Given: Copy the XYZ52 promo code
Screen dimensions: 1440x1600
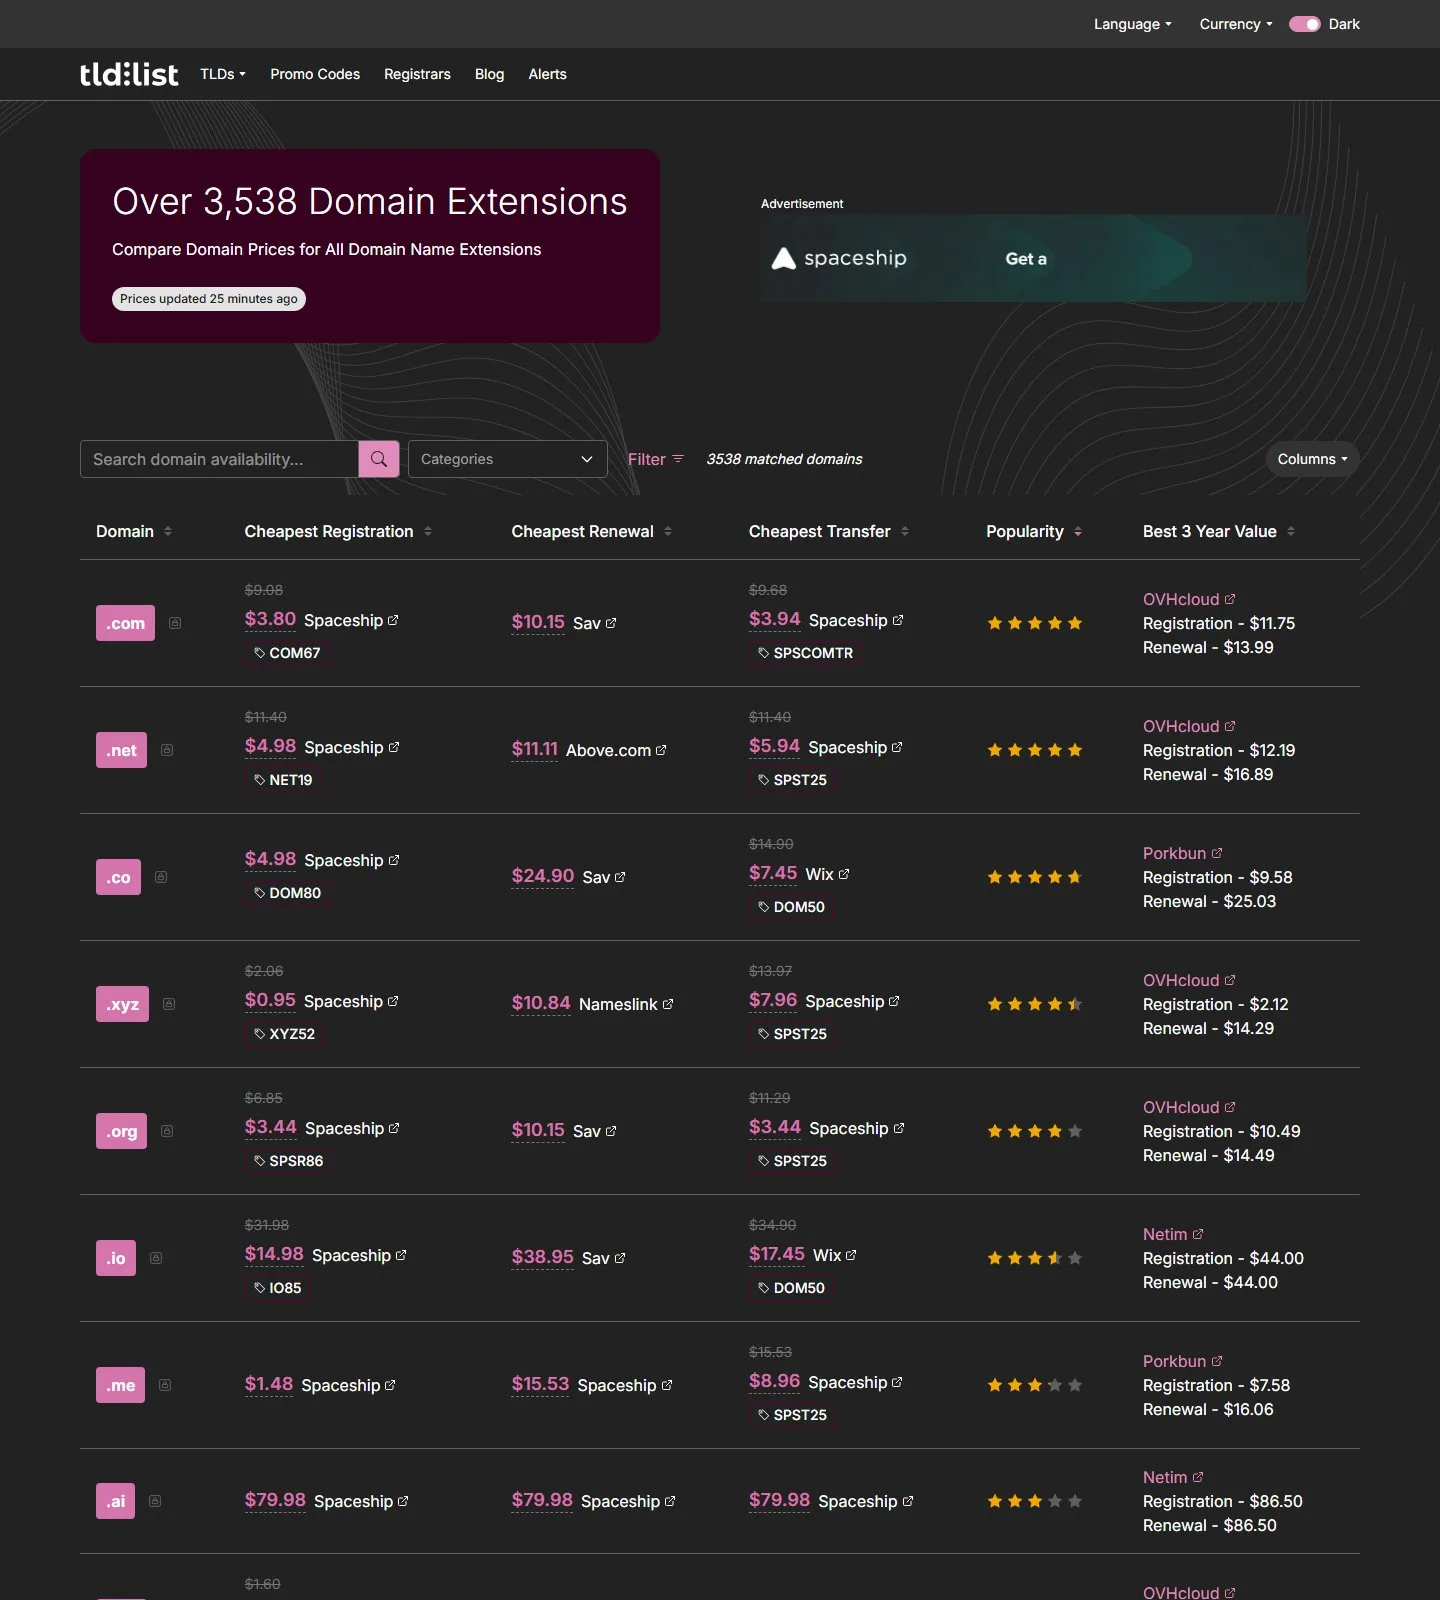Looking at the screenshot, I should point(284,1034).
